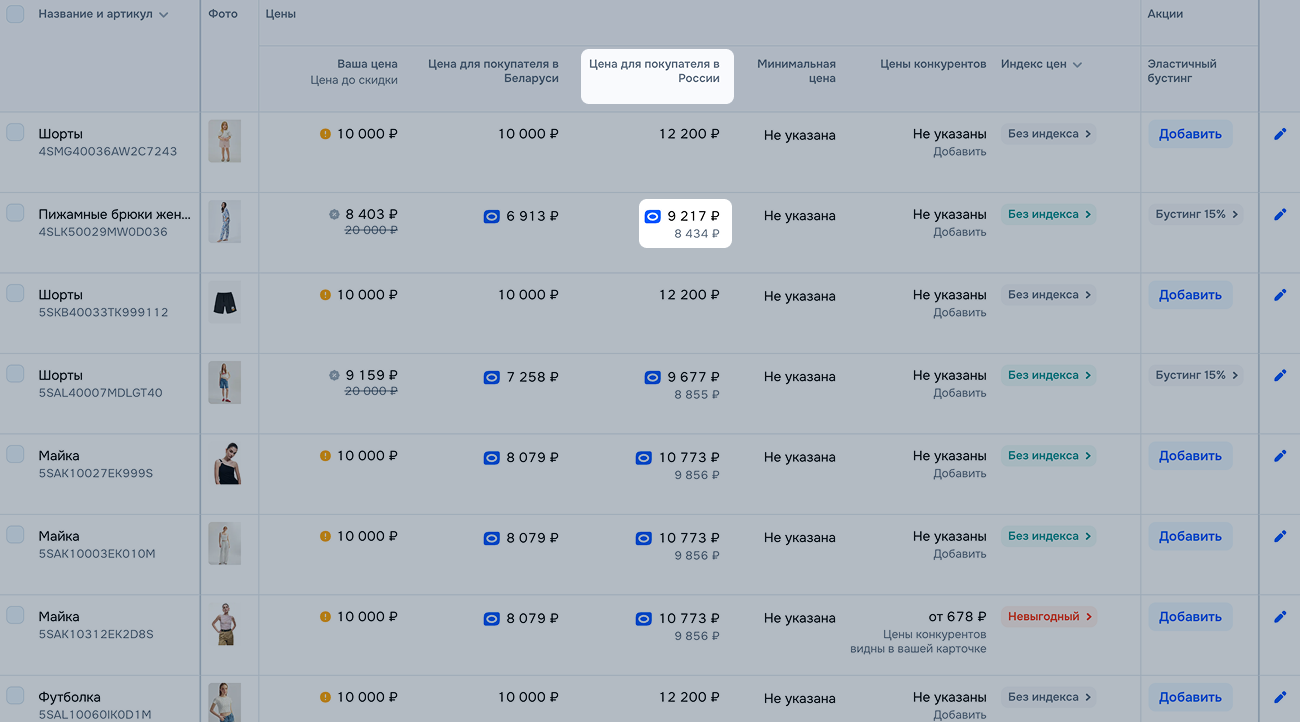Click Добавить button for Майка 5SAK10027EK999S
The image size is (1300, 722).
click(x=1190, y=456)
